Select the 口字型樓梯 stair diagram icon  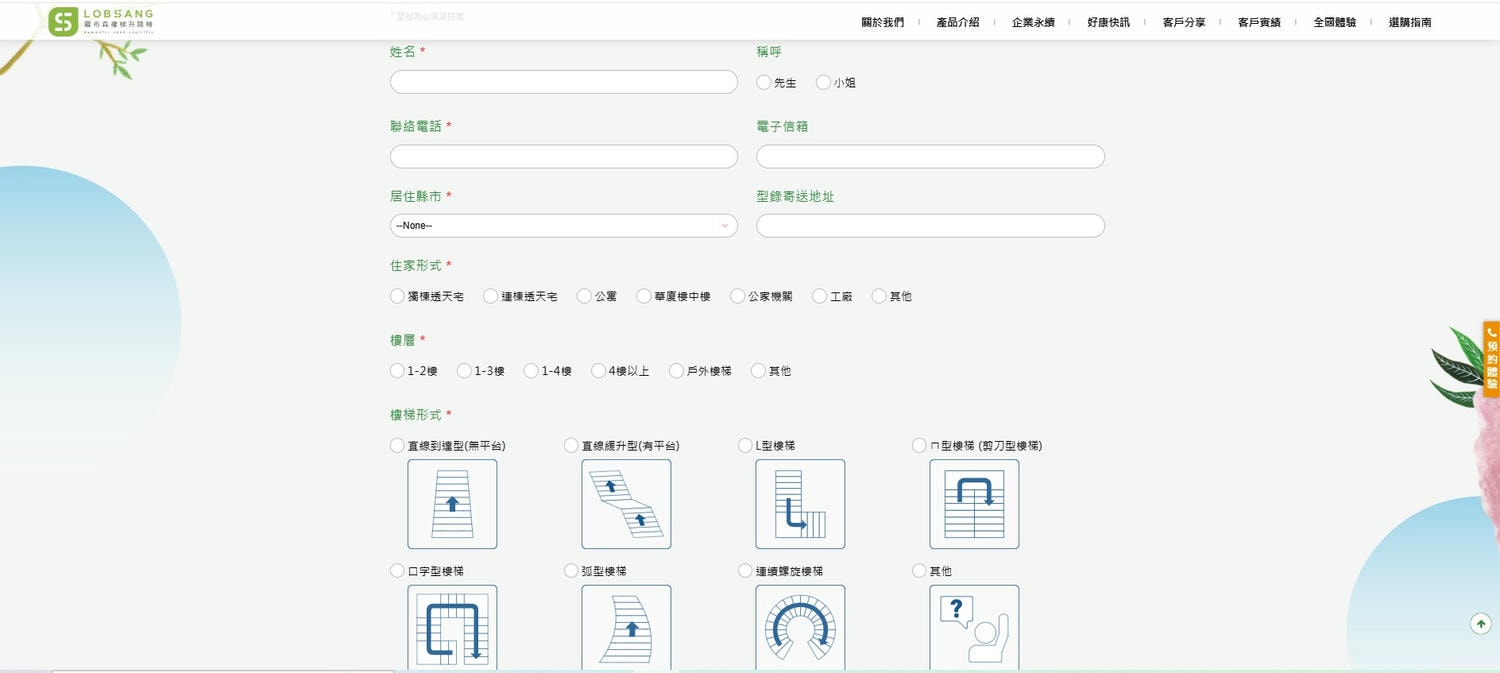(452, 628)
